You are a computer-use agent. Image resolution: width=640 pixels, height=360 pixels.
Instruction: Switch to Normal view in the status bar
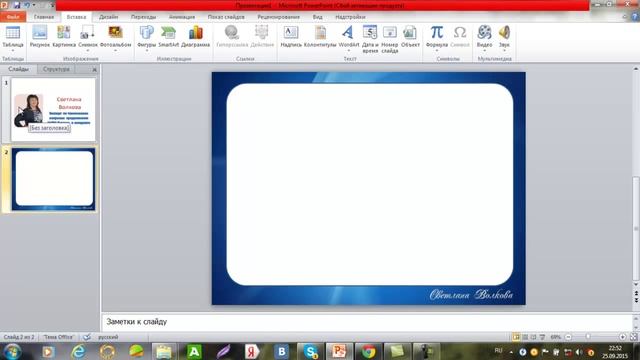click(516, 337)
